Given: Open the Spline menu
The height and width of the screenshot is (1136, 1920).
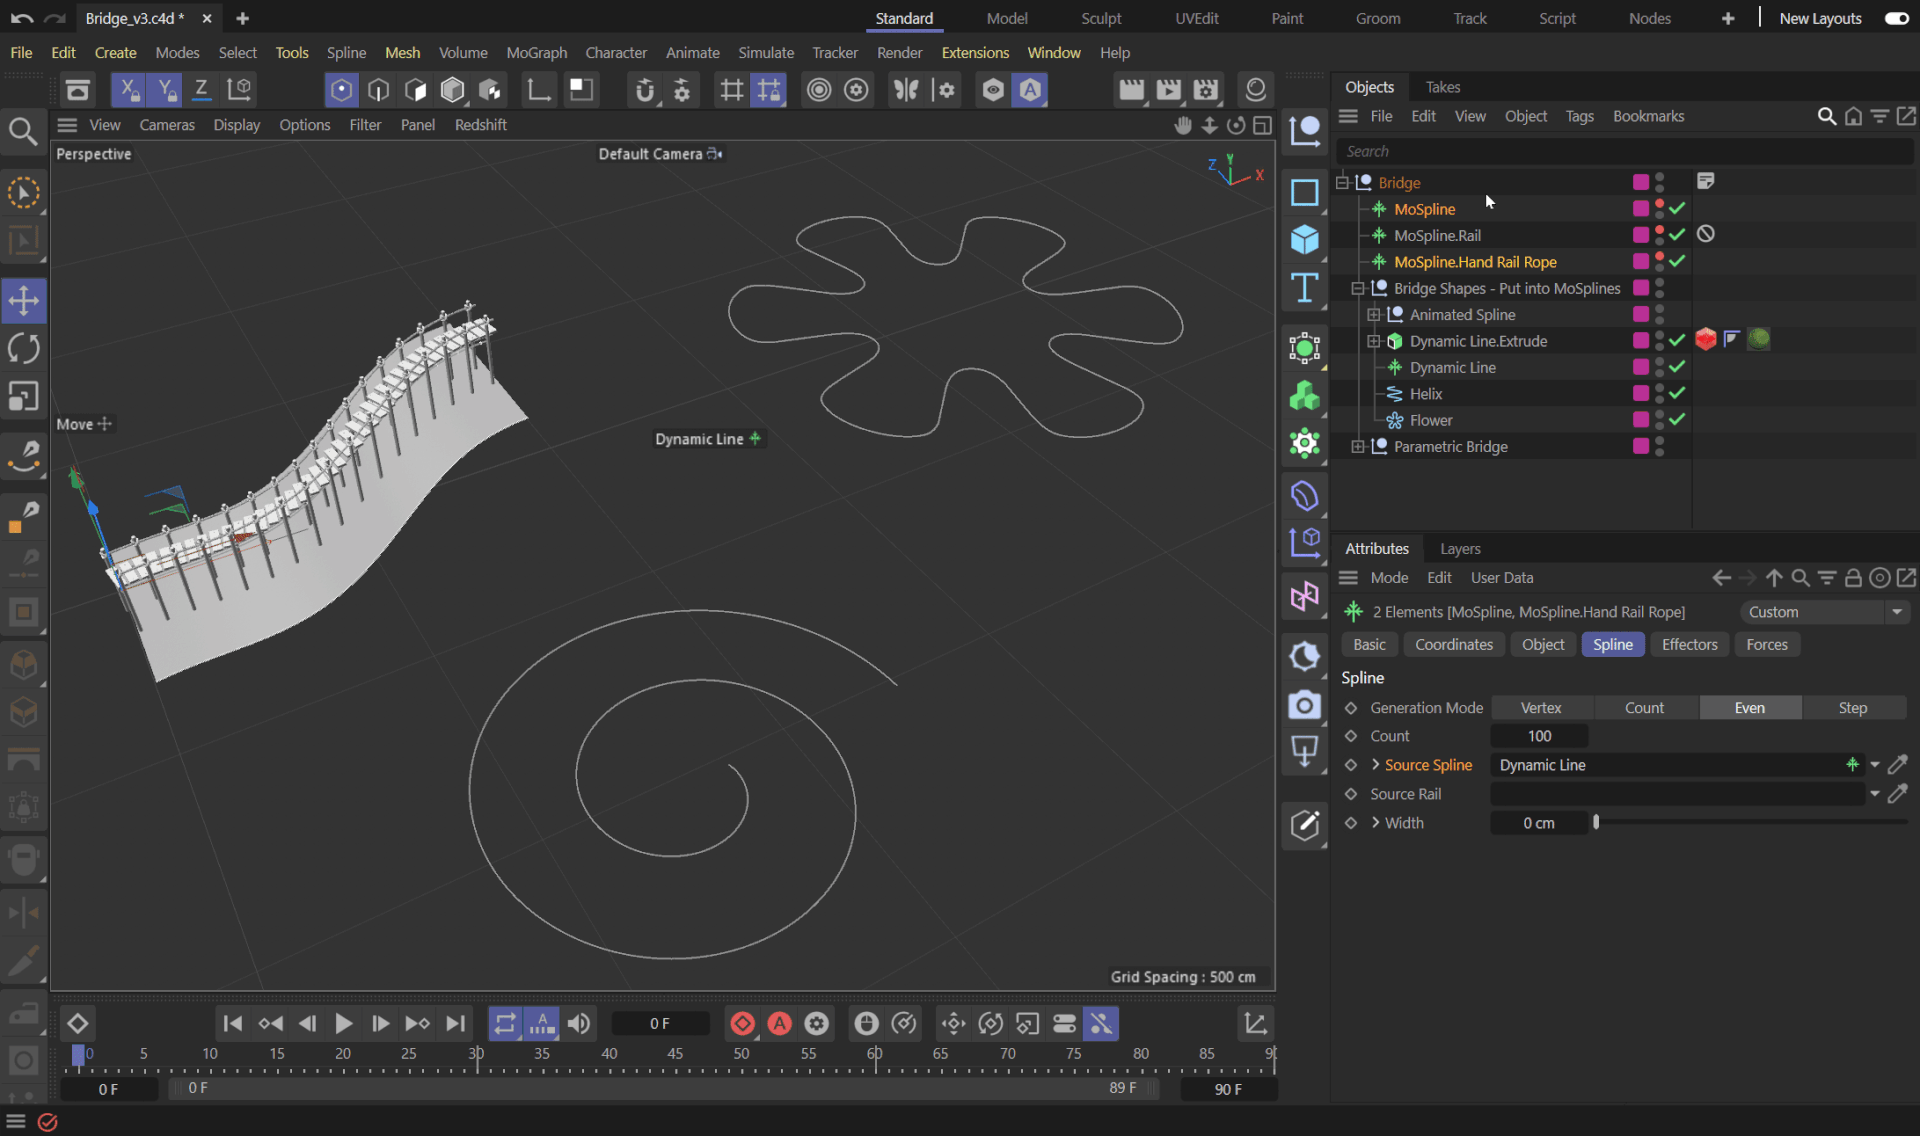Looking at the screenshot, I should point(346,53).
